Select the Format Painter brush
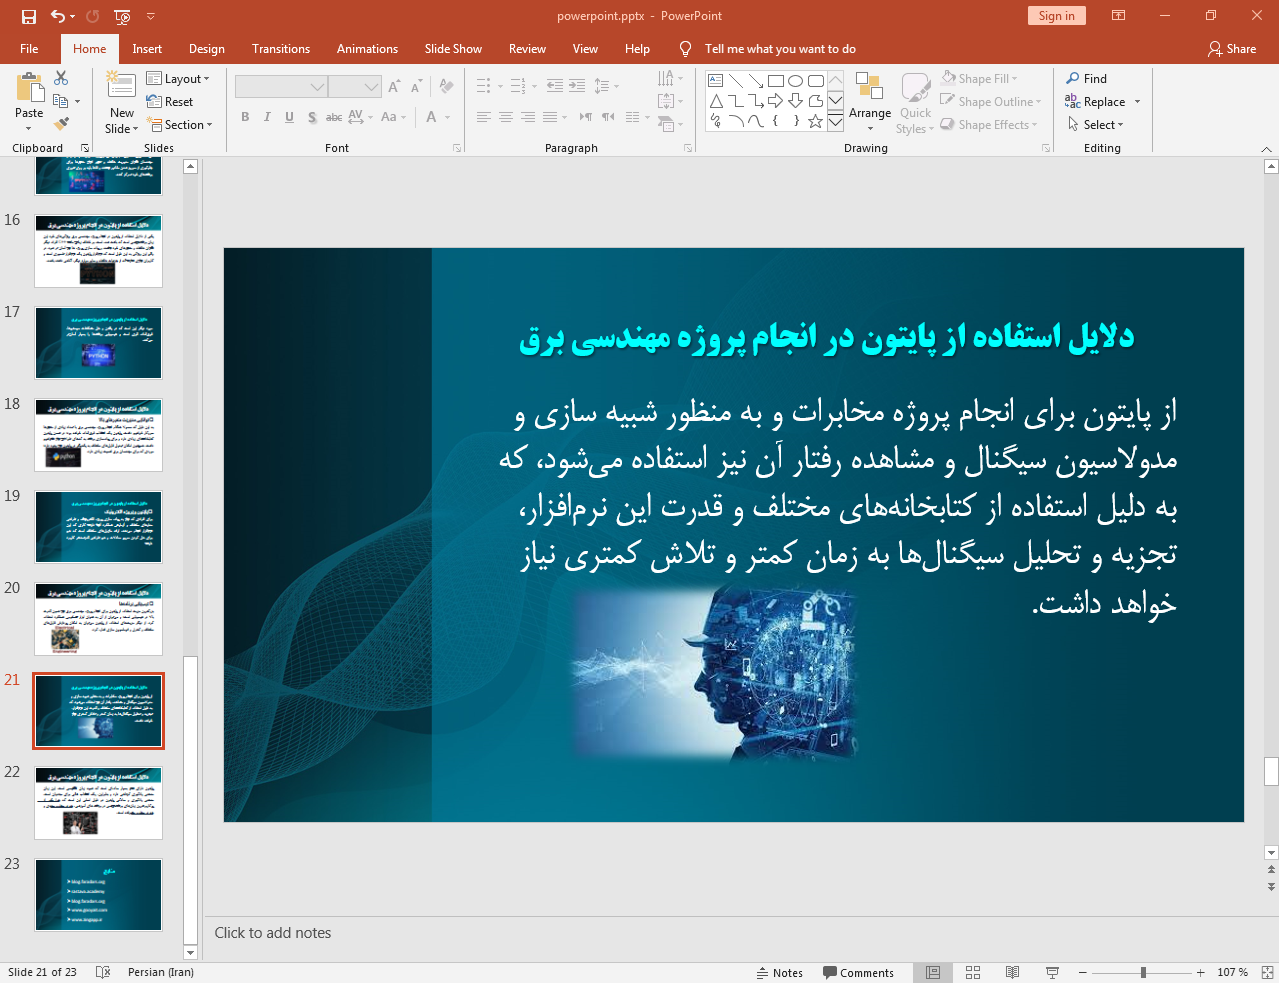The image size is (1279, 983). (61, 124)
